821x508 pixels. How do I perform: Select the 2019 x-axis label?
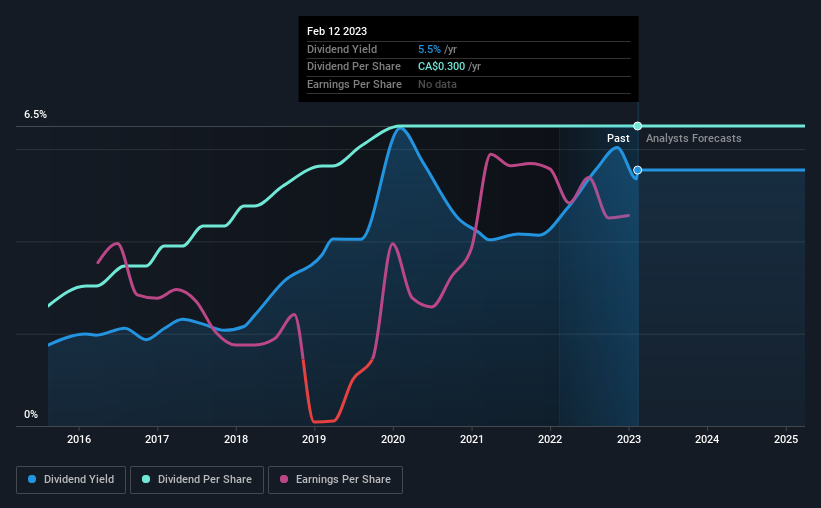pyautogui.click(x=314, y=439)
